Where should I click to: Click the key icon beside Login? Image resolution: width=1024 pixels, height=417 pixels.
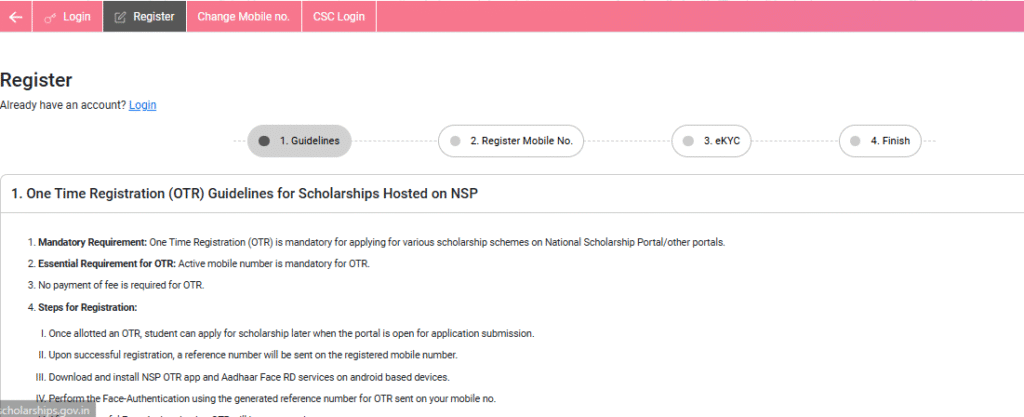[50, 17]
